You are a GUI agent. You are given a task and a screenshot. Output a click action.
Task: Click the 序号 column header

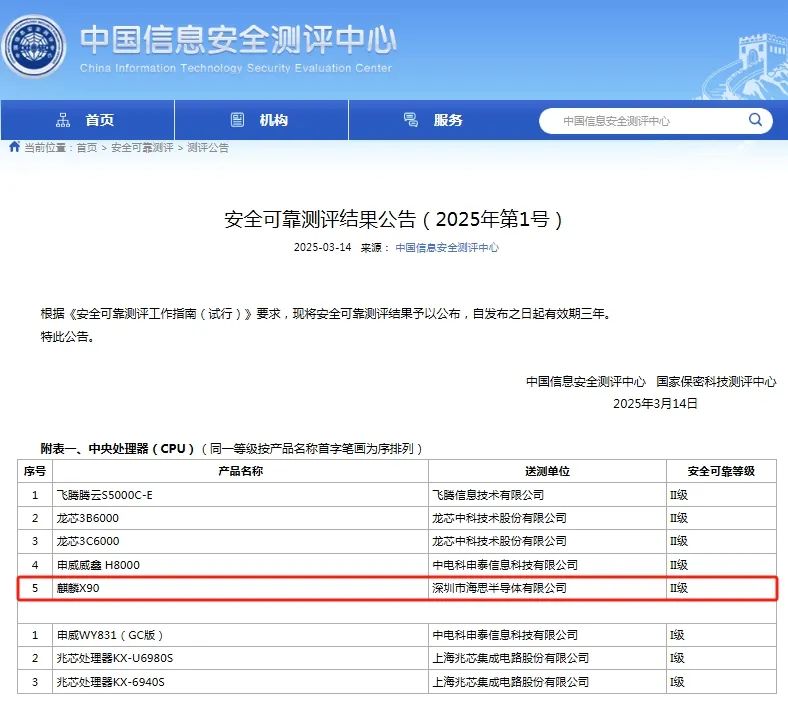click(x=35, y=471)
